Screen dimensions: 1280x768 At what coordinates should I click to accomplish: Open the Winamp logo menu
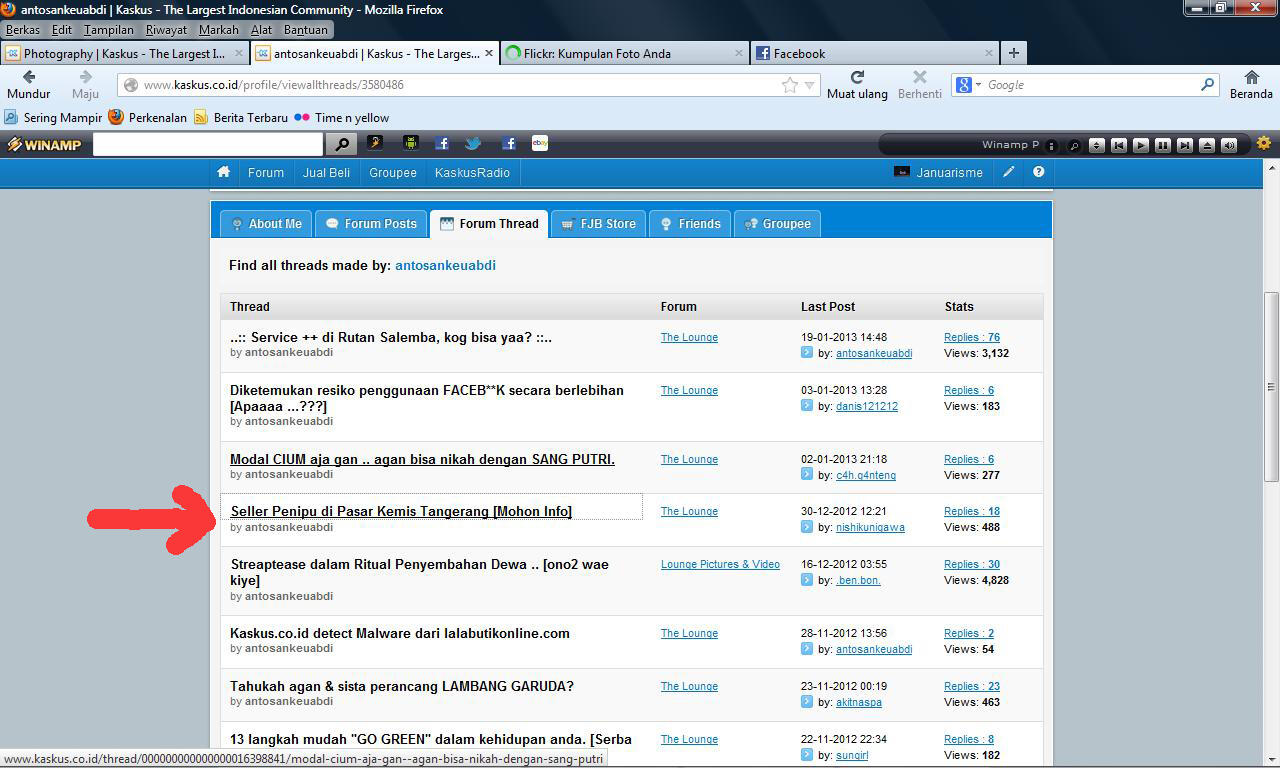pyautogui.click(x=45, y=145)
